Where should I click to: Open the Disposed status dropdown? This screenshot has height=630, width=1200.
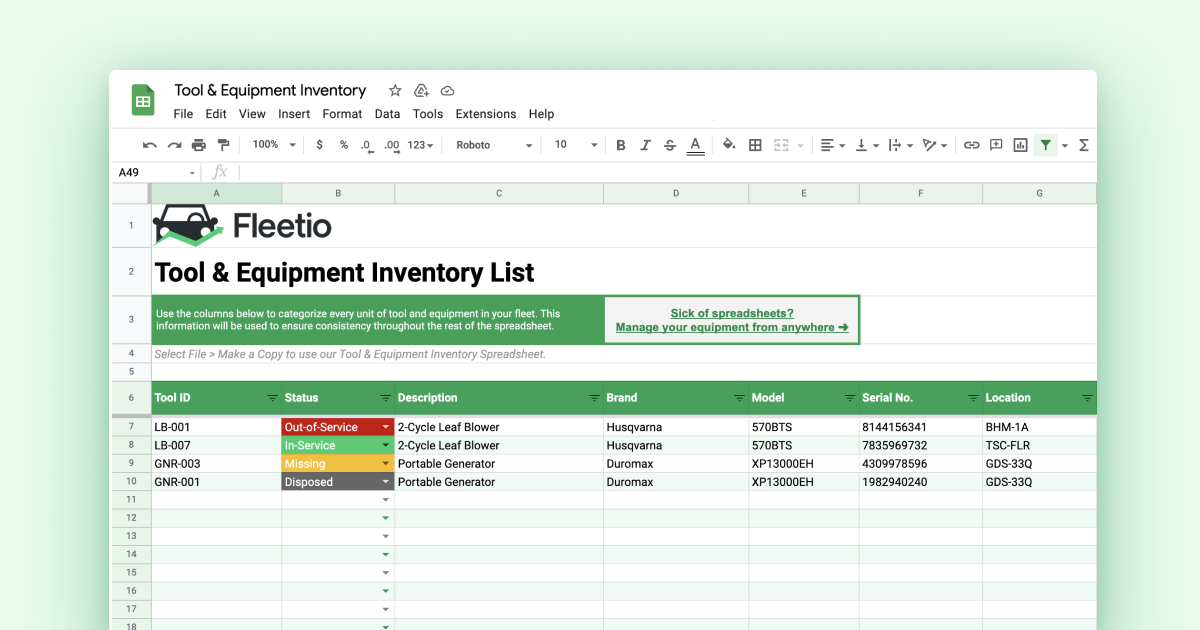(x=386, y=482)
